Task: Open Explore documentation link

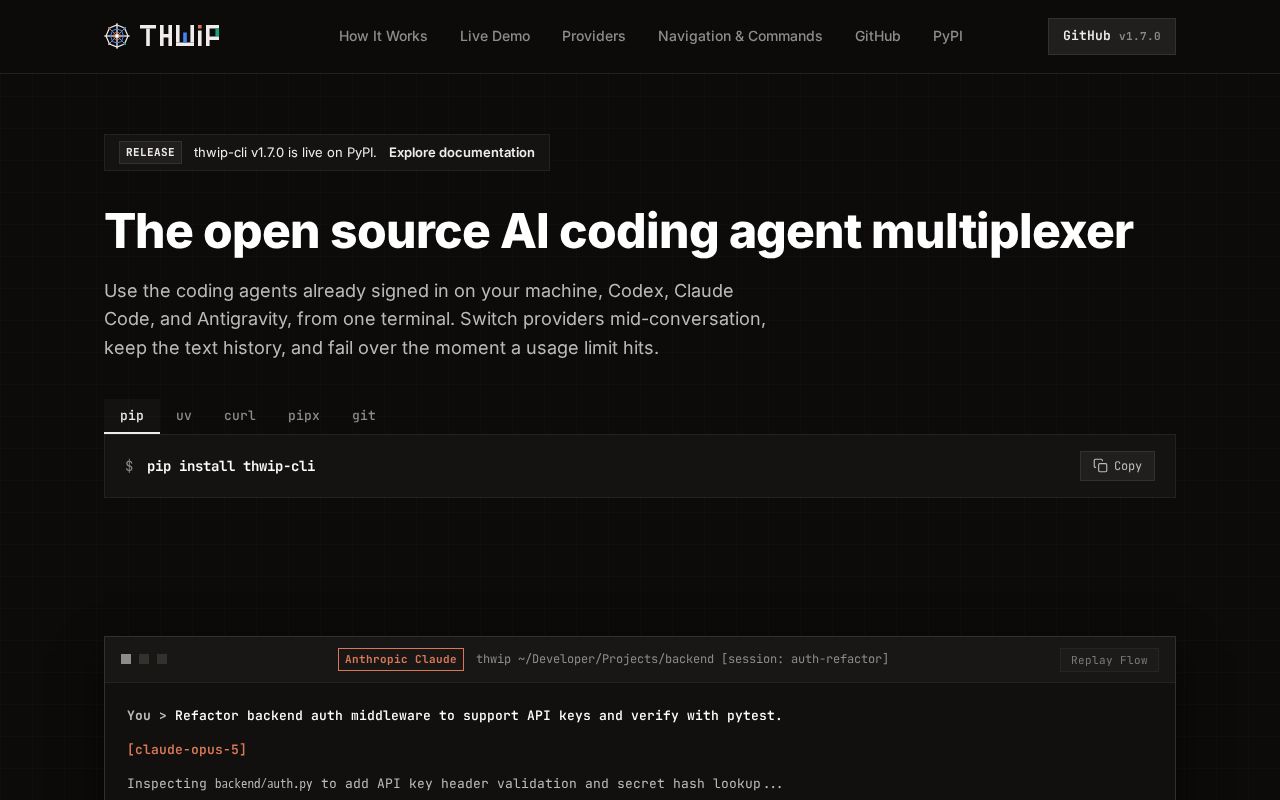Action: click(x=462, y=152)
